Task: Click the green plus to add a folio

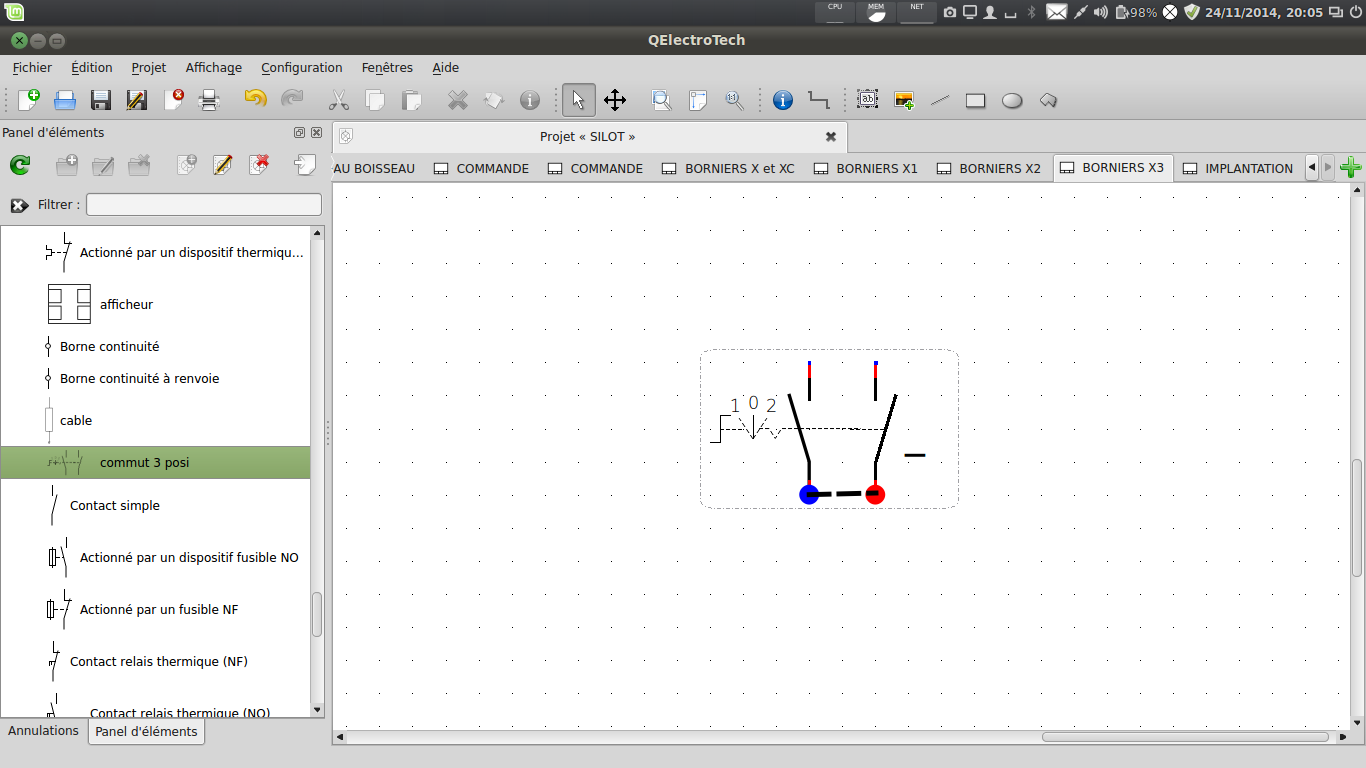Action: coord(1350,168)
